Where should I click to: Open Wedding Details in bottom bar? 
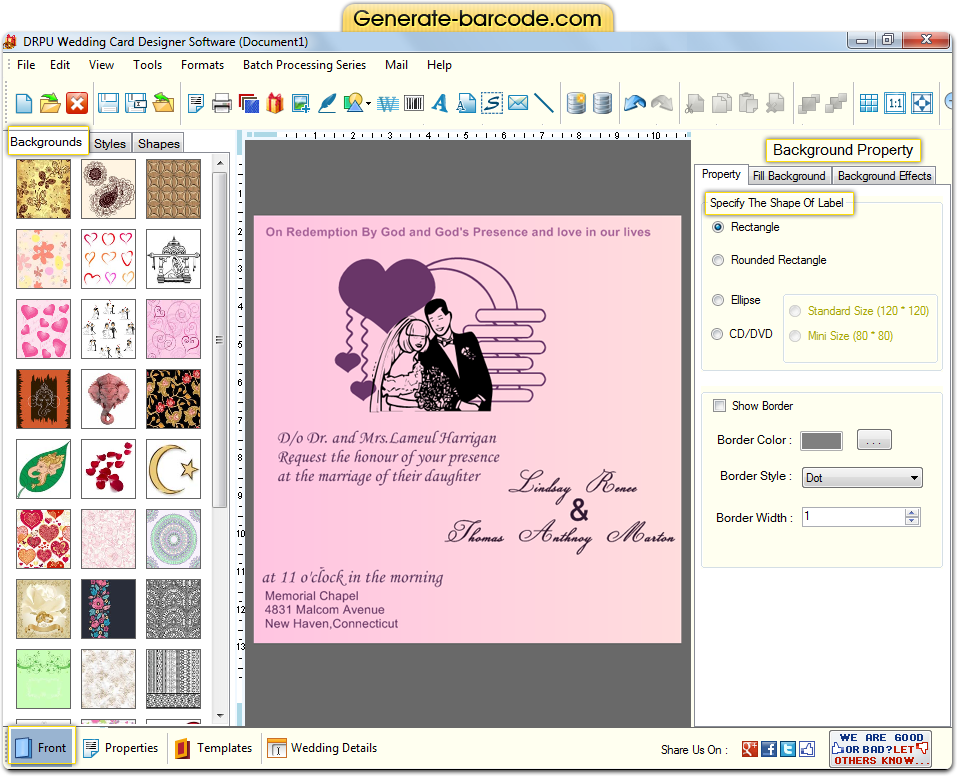point(322,748)
